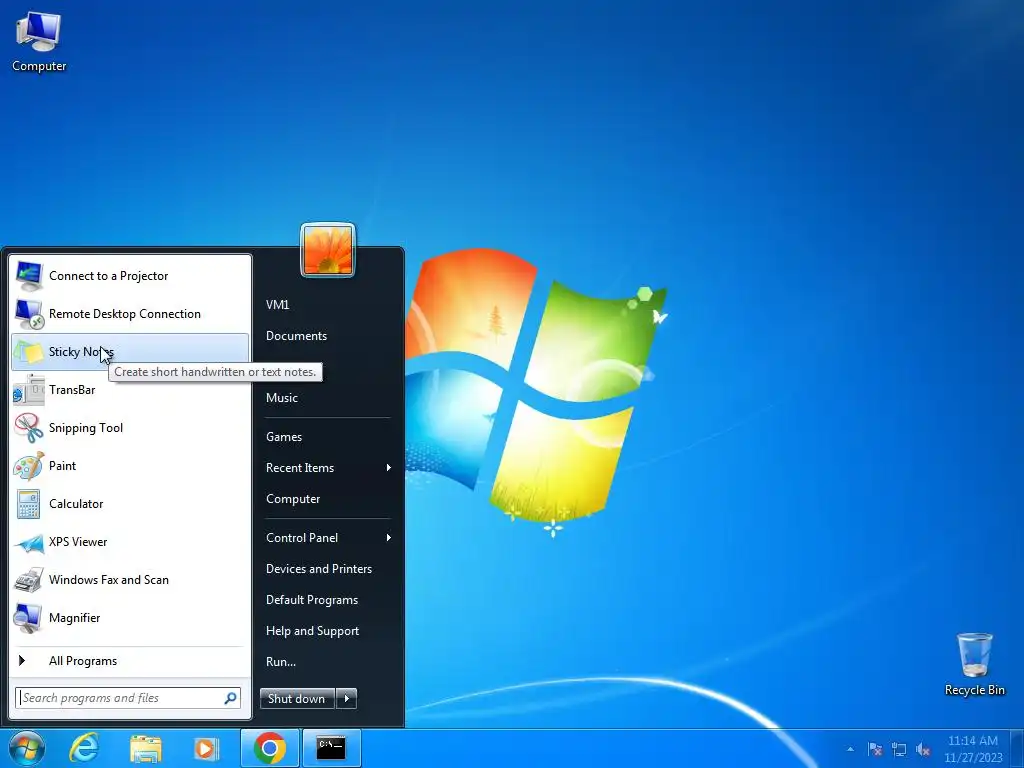The height and width of the screenshot is (768, 1024).
Task: Launch the Paint palette icon
Action: 29,466
